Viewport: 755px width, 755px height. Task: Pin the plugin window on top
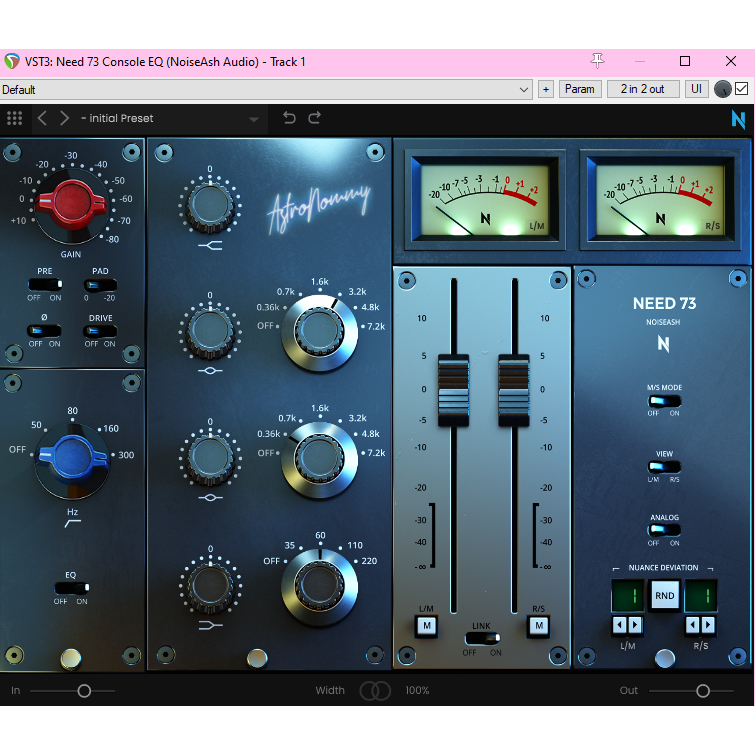click(597, 61)
